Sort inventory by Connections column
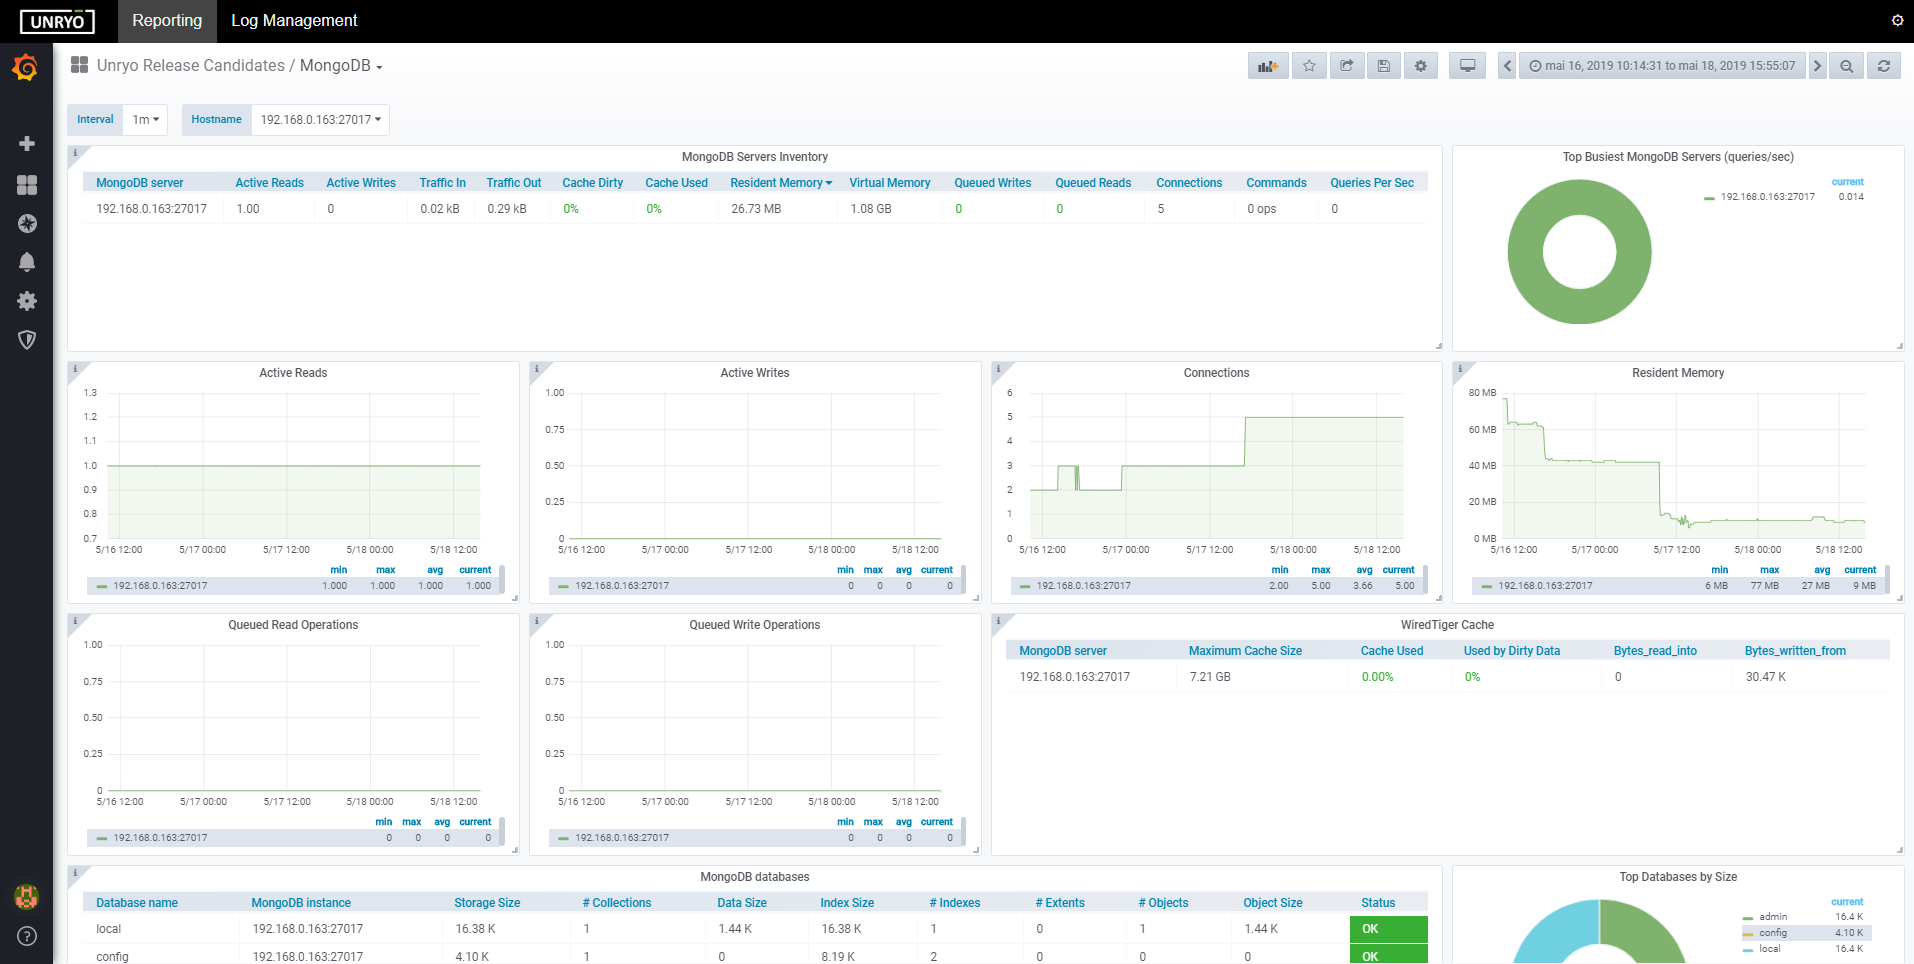This screenshot has width=1914, height=964. [x=1189, y=183]
